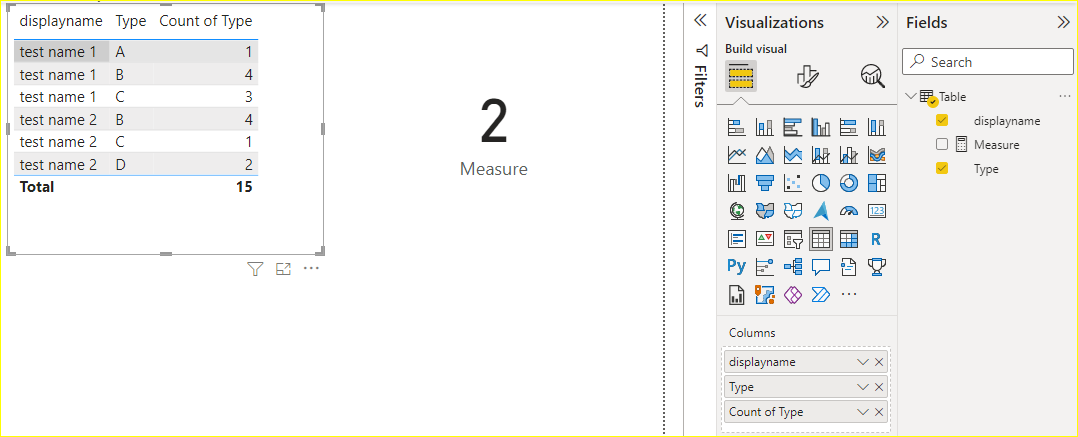Image resolution: width=1078 pixels, height=437 pixels.
Task: Toggle the displayname field checkbox
Action: pyautogui.click(x=942, y=121)
